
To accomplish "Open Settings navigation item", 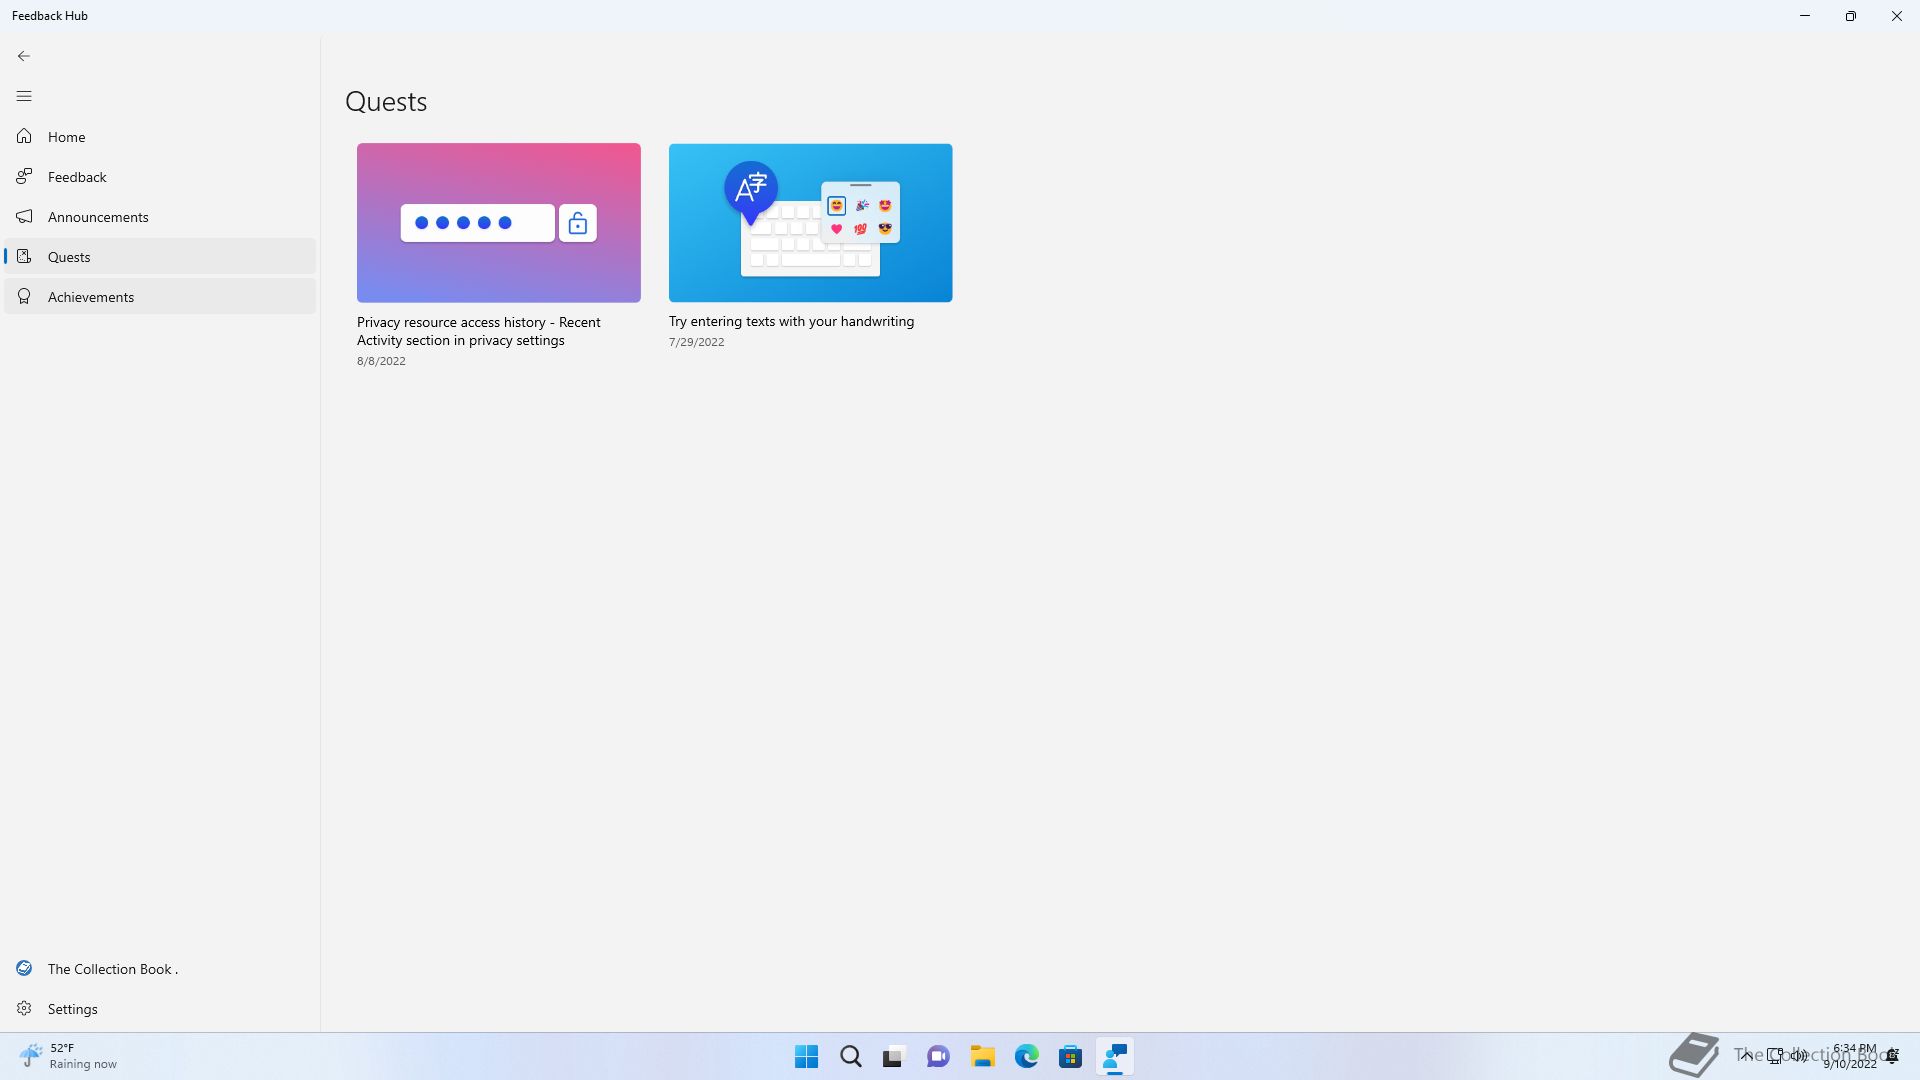I will pos(160,1008).
